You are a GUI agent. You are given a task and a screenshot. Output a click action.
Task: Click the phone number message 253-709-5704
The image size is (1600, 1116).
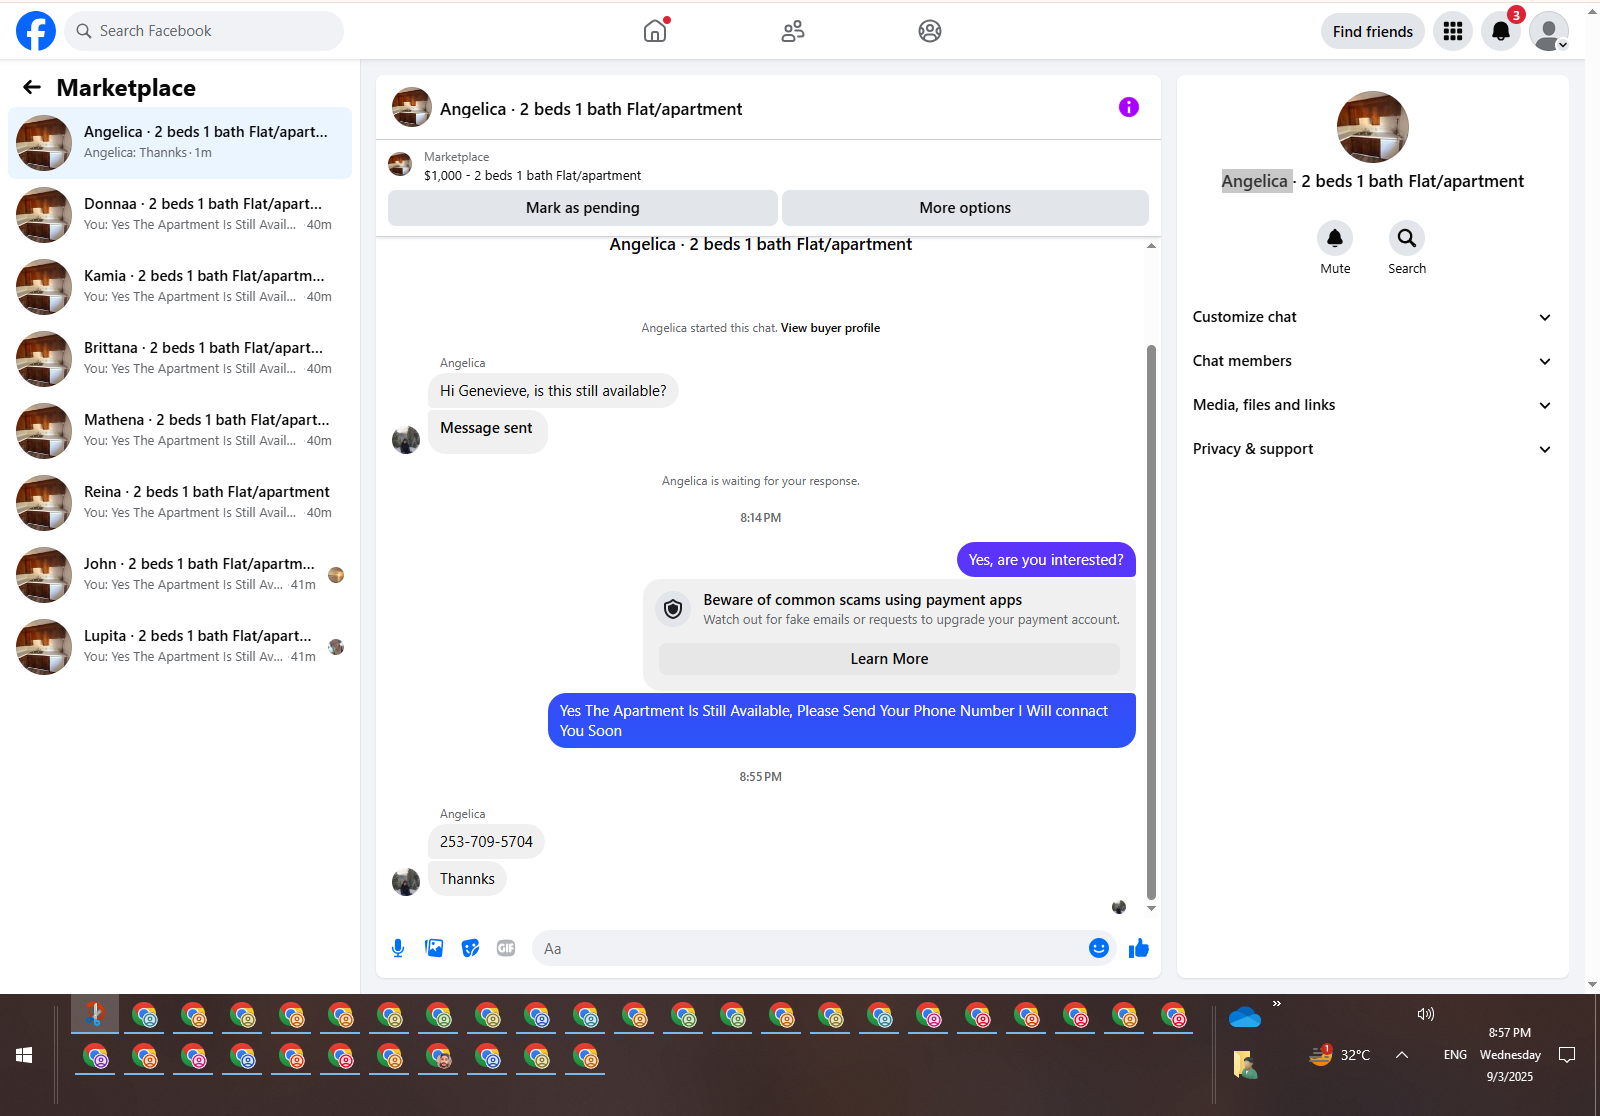[486, 842]
